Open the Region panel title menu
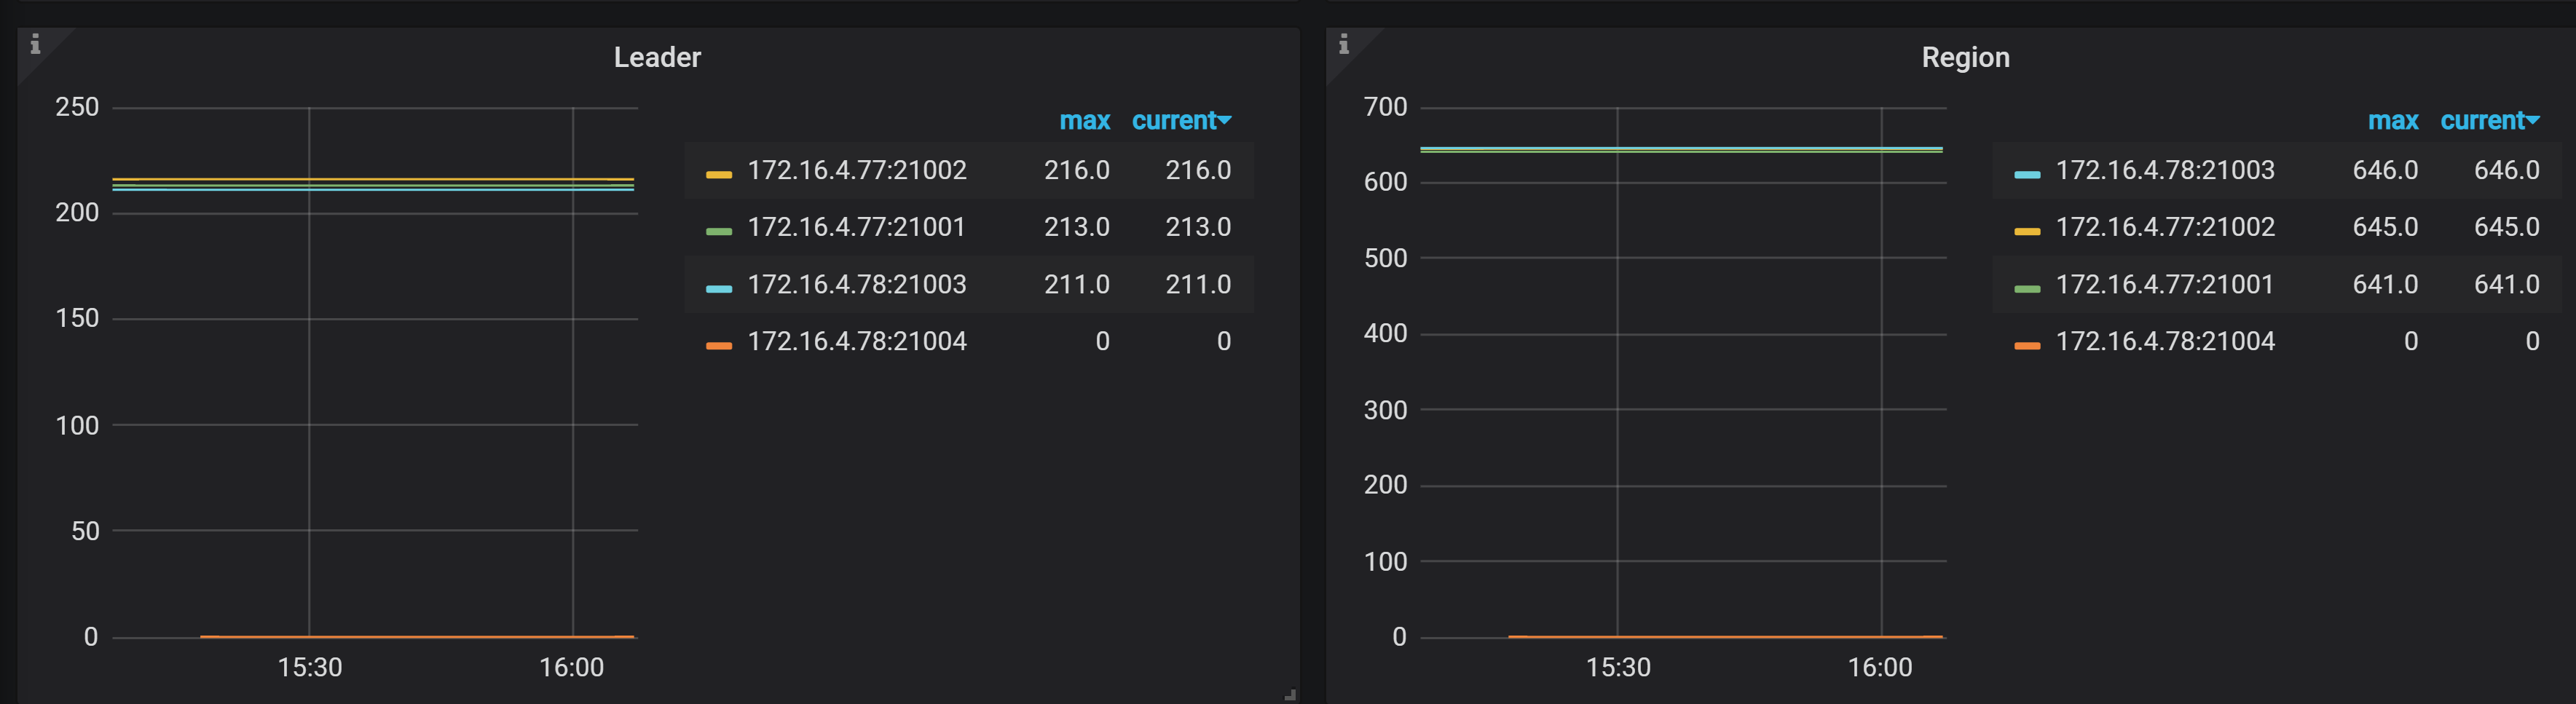Screen dimensions: 2576x704 (1965, 57)
